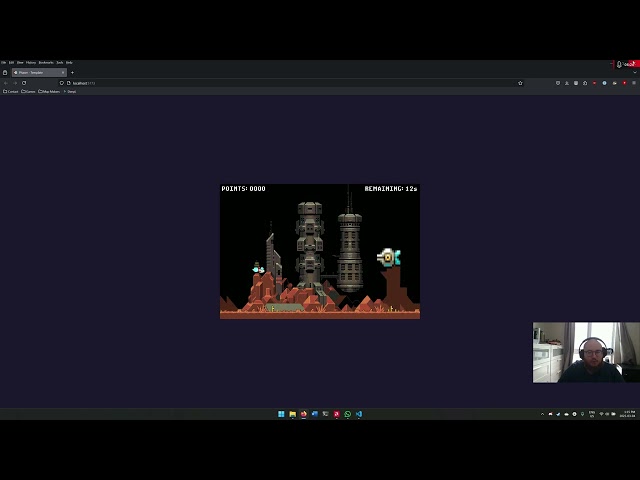Open the Pocket shield toolbar icon
Image resolution: width=640 pixels, height=480 pixels.
tap(558, 83)
